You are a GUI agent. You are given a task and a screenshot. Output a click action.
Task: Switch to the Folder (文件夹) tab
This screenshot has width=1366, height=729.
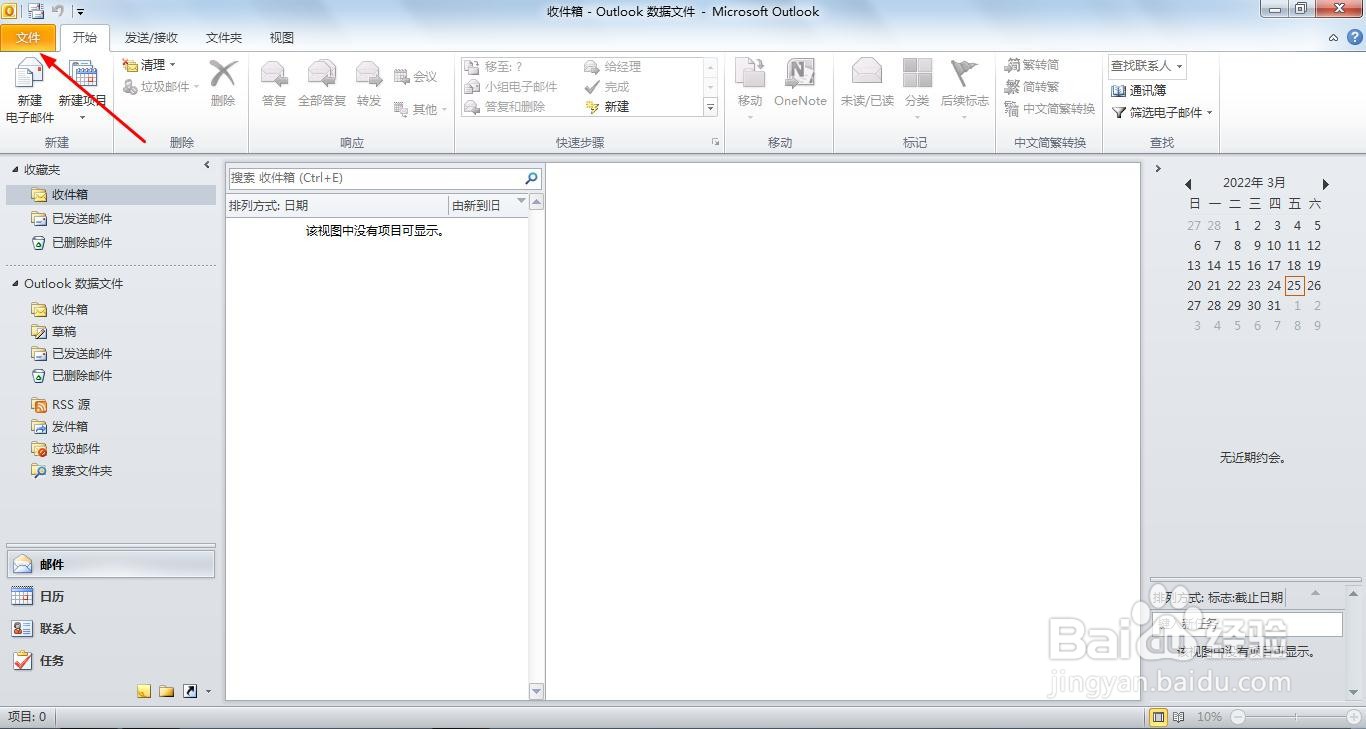[224, 37]
